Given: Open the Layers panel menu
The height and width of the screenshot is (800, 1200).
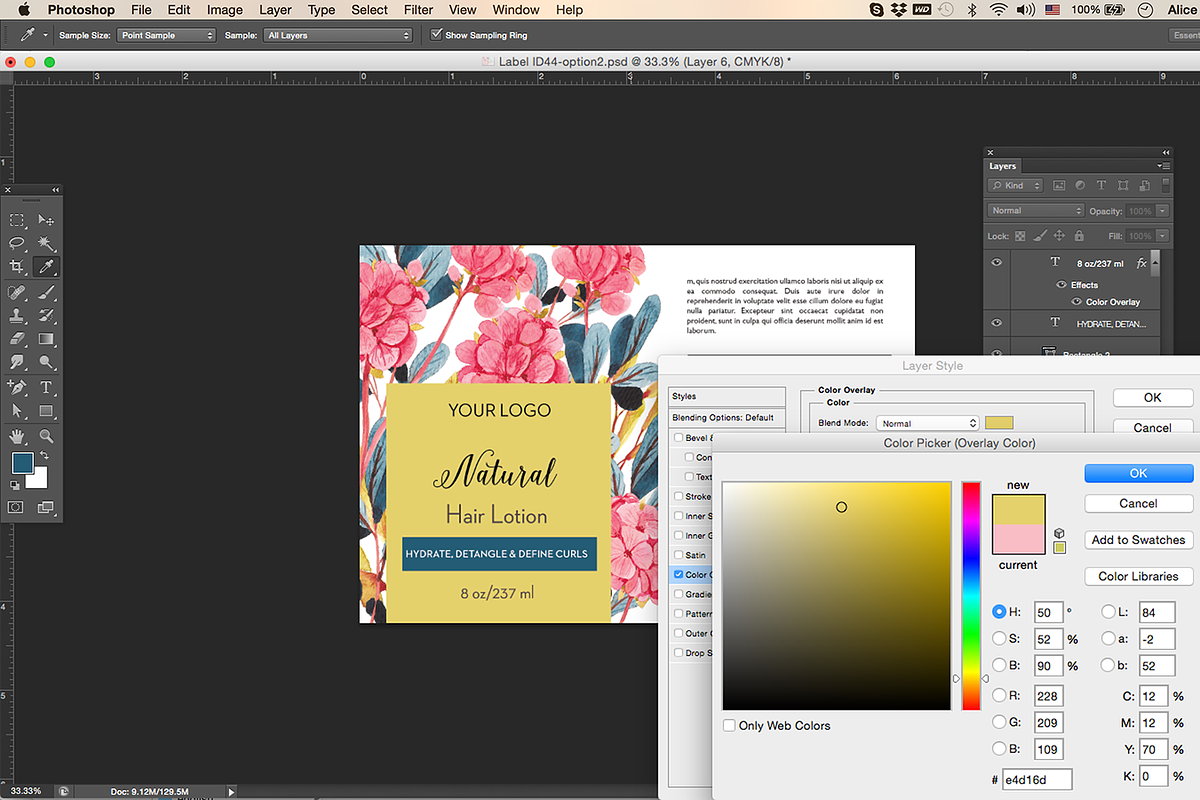Looking at the screenshot, I should [x=1163, y=166].
